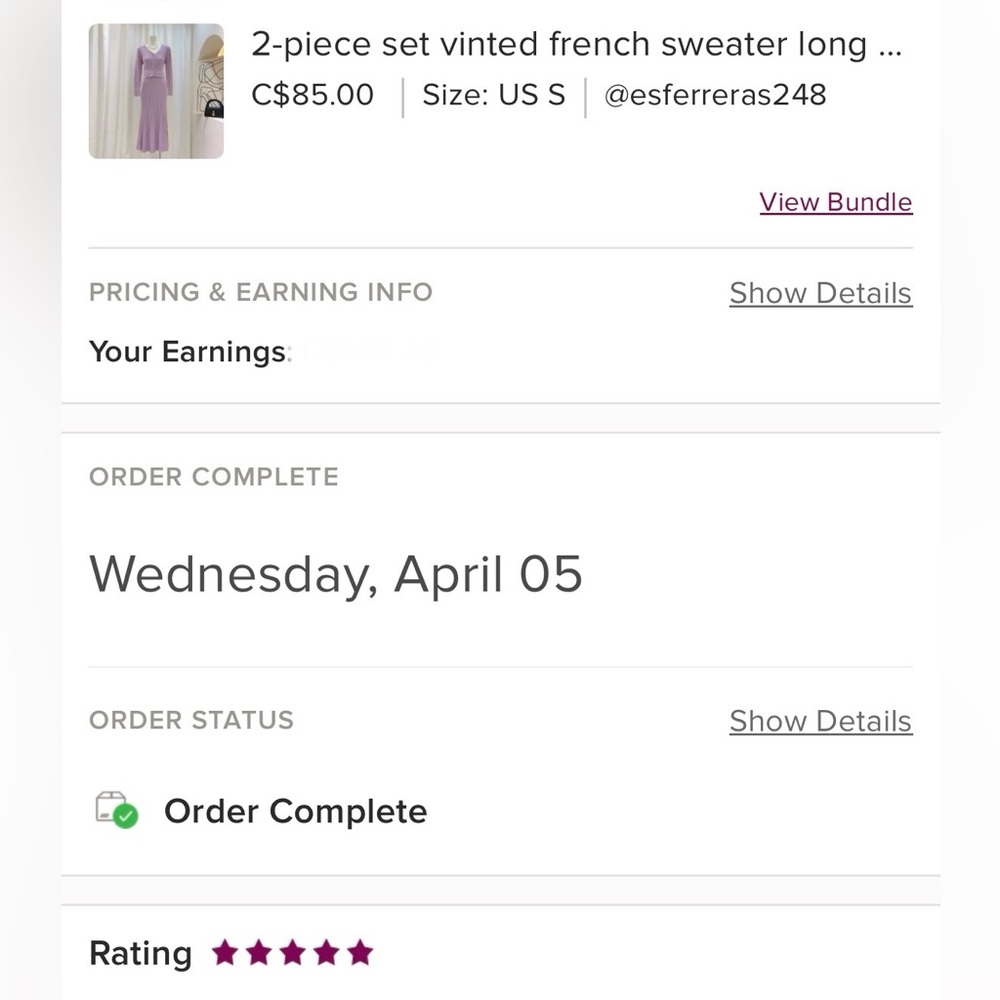The width and height of the screenshot is (1000, 1000).
Task: Click the second rating star
Action: point(259,952)
